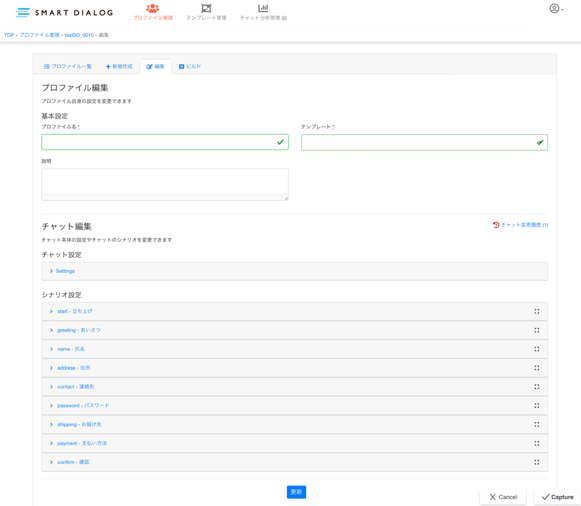Click the fullscreen icon on the confirm scenario row
581x506 pixels.
pyautogui.click(x=537, y=462)
